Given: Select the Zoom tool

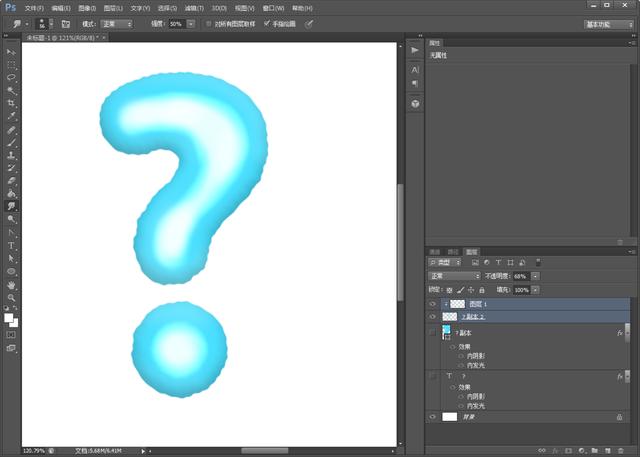Looking at the screenshot, I should point(11,297).
